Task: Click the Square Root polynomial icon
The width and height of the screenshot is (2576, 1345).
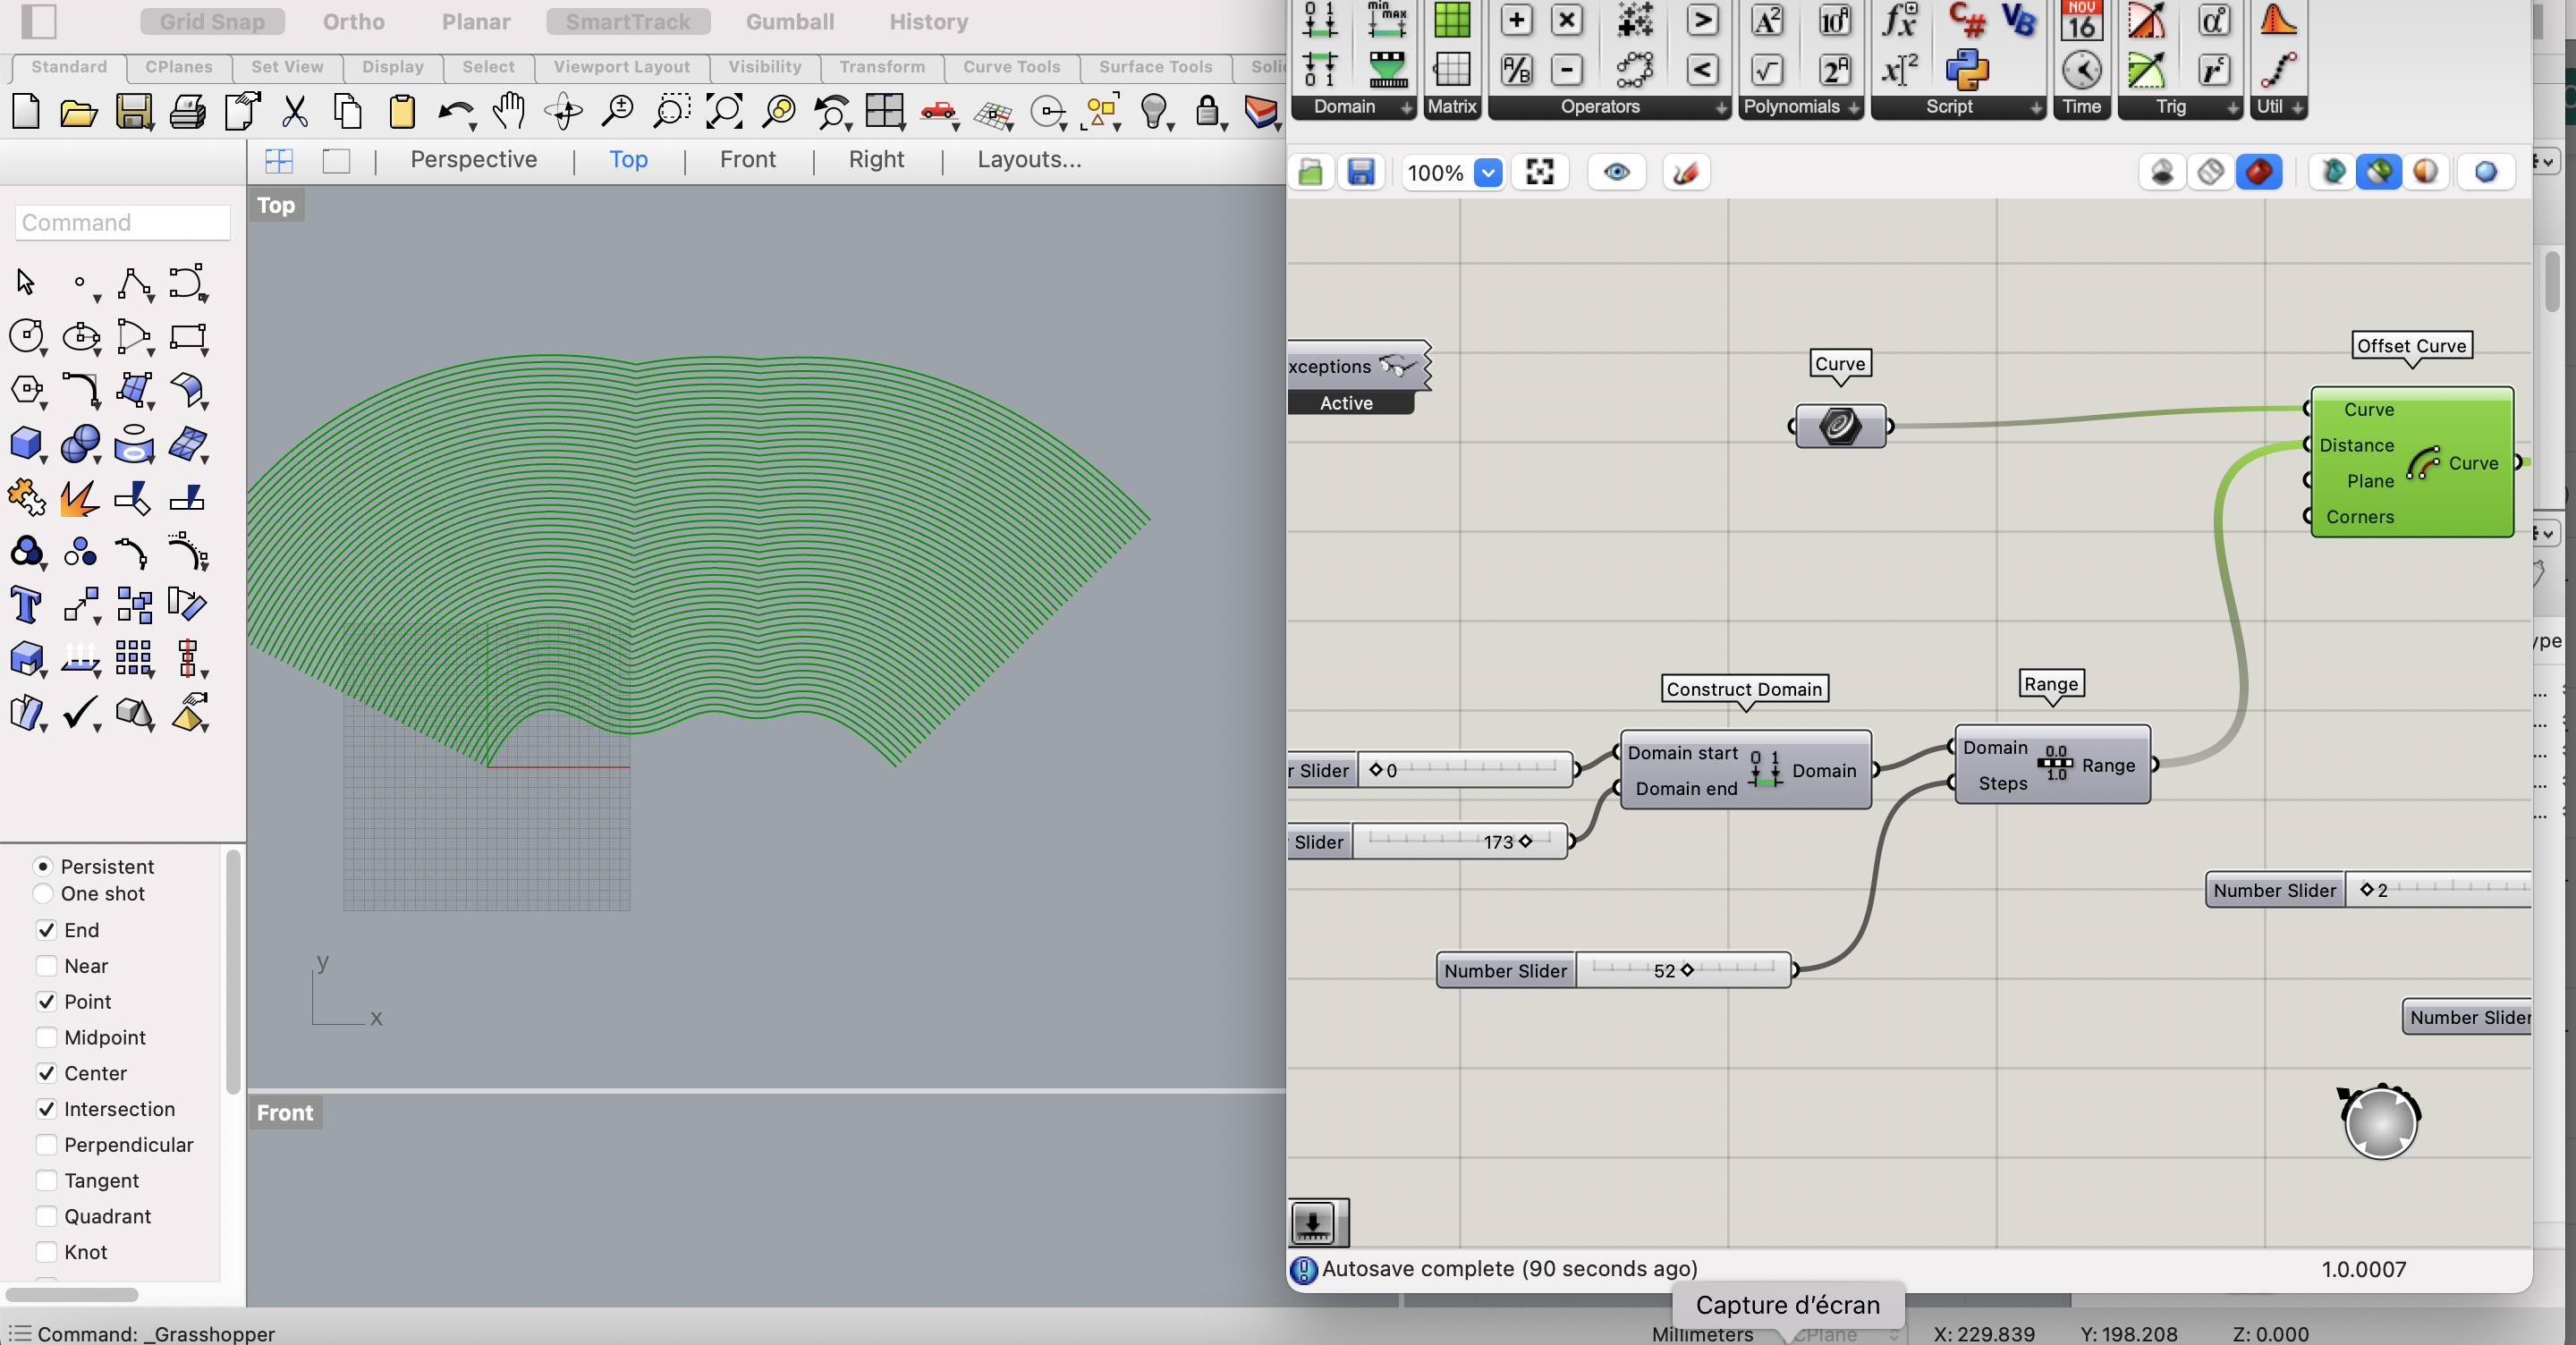Action: point(1767,70)
